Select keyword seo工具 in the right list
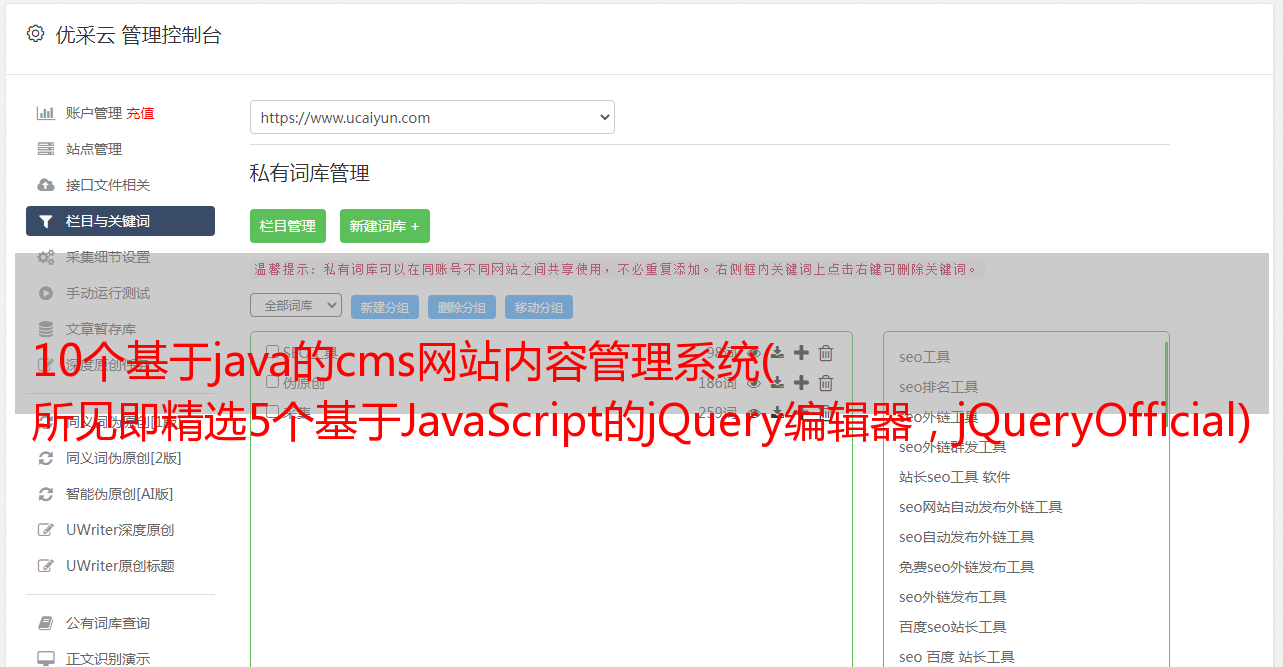Viewport: 1283px width, 667px height. [x=925, y=357]
